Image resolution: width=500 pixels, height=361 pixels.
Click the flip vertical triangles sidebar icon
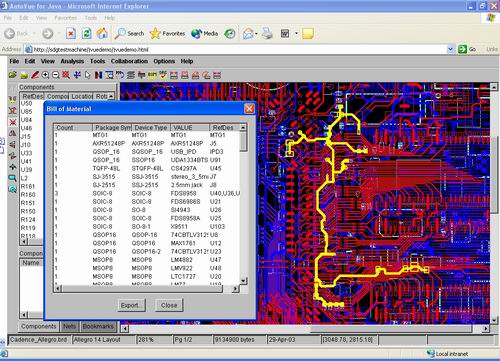(x=13, y=144)
